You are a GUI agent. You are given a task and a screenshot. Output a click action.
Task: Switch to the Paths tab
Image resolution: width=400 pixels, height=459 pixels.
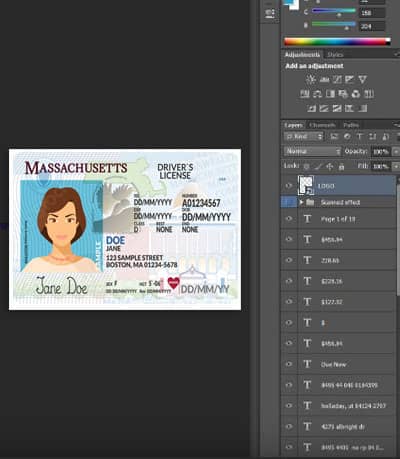pos(351,125)
